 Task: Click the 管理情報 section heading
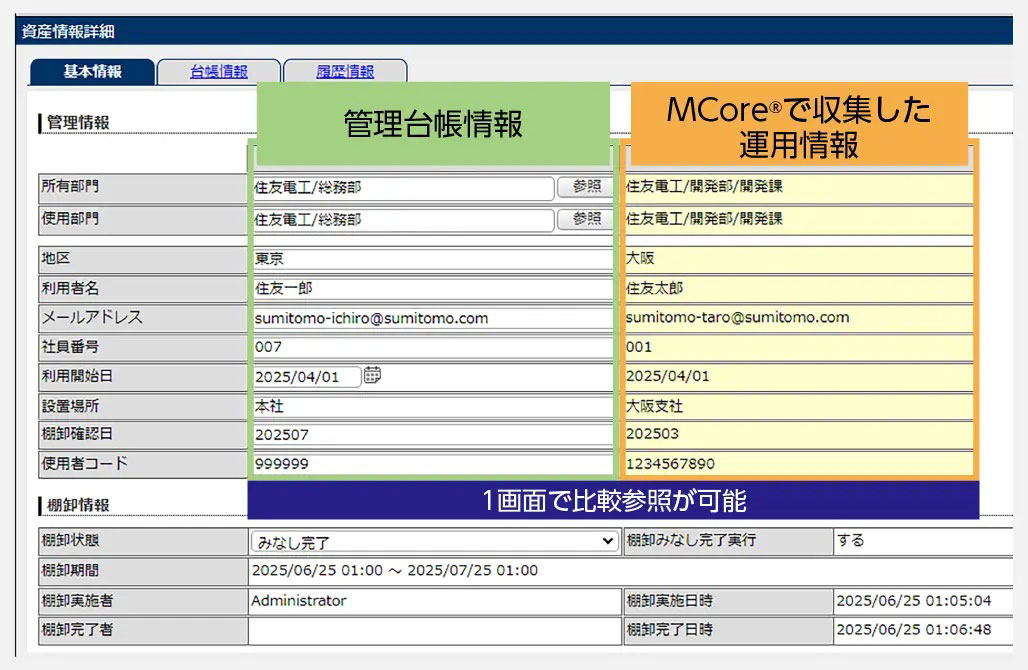(77, 123)
